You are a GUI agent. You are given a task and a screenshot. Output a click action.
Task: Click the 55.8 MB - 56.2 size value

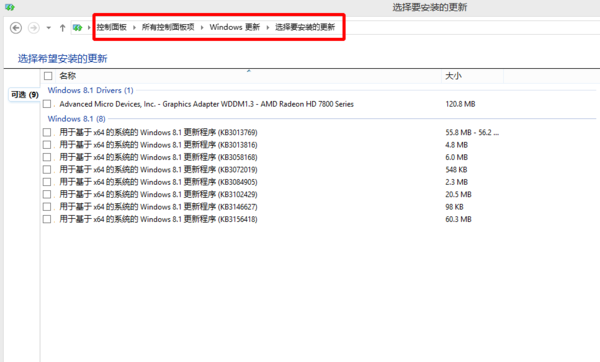472,132
